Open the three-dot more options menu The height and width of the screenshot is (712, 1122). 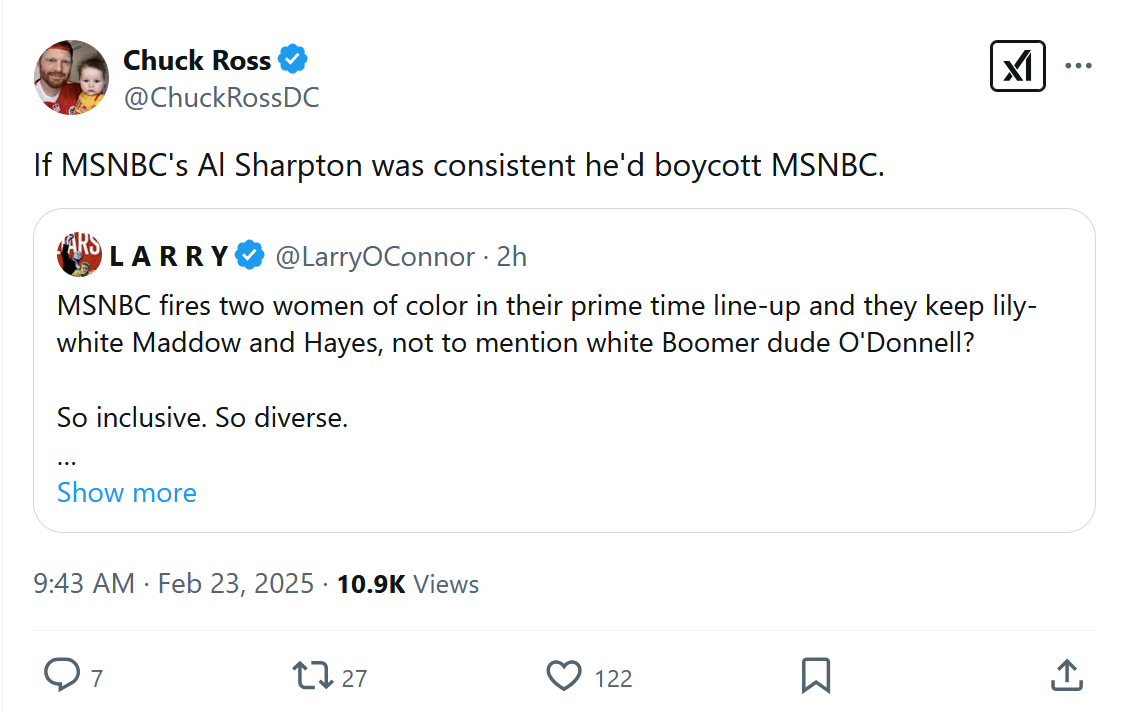tap(1078, 66)
